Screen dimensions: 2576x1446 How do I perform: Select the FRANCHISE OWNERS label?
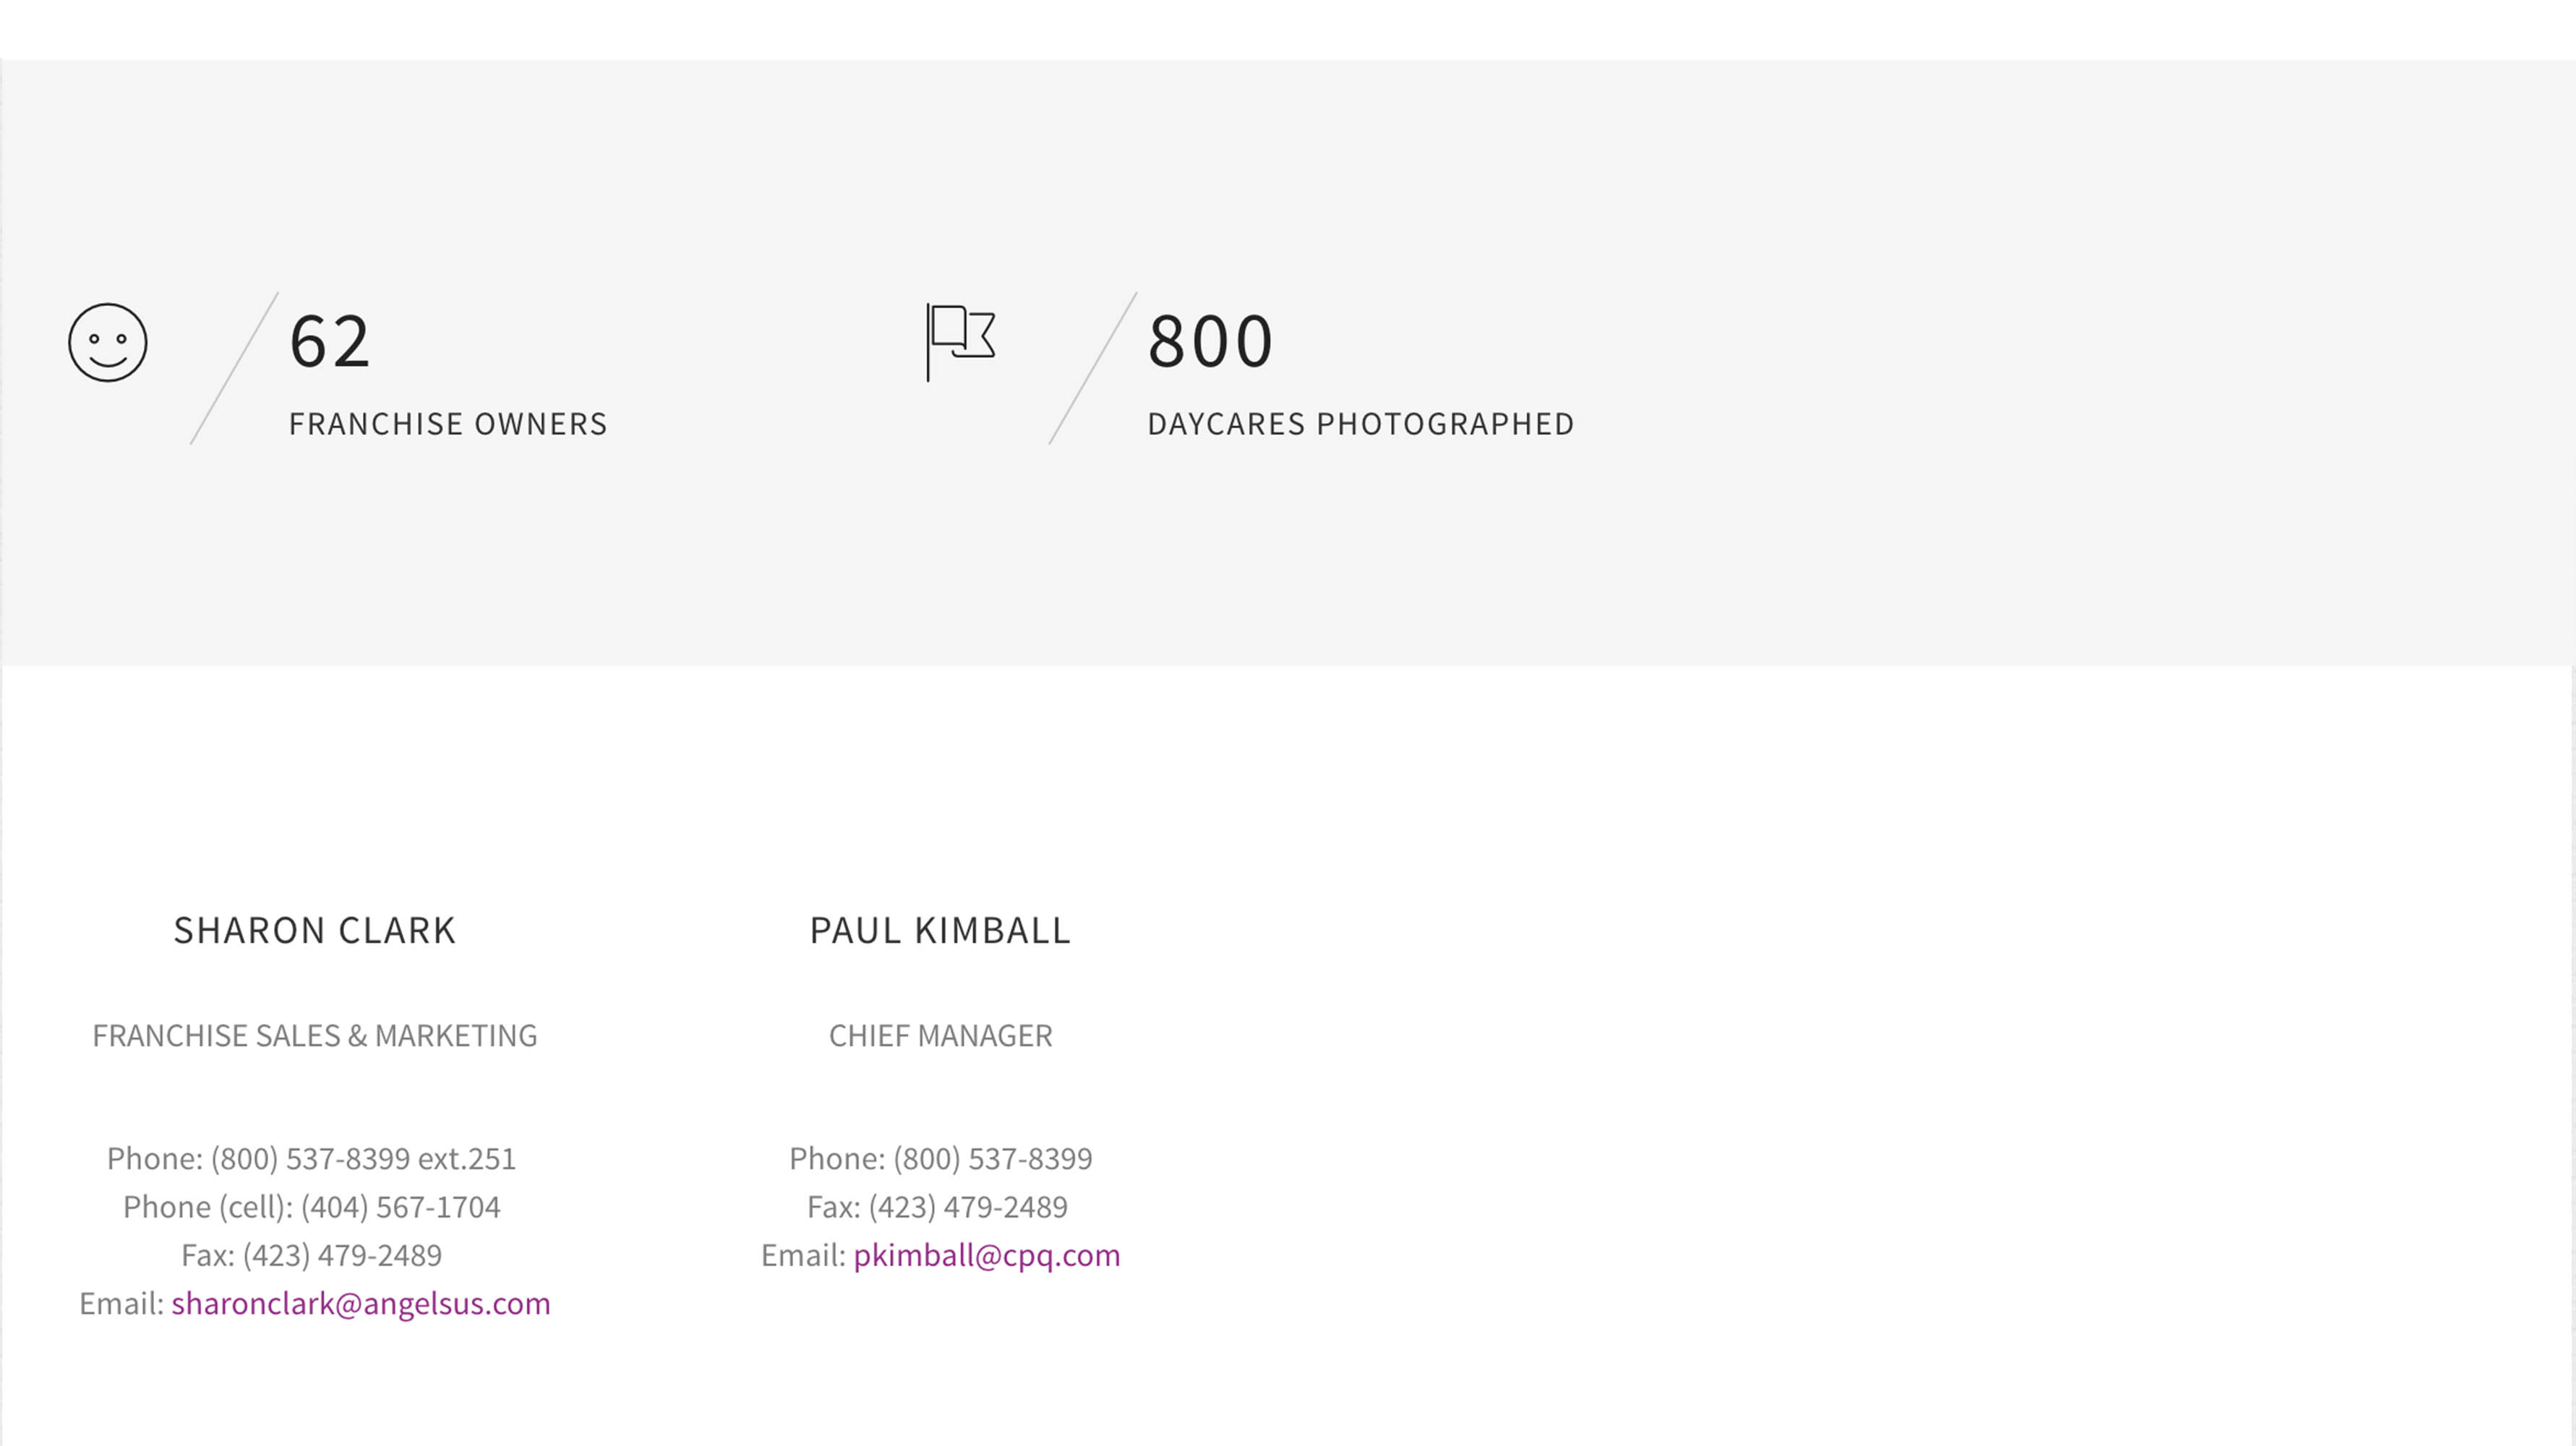point(448,424)
